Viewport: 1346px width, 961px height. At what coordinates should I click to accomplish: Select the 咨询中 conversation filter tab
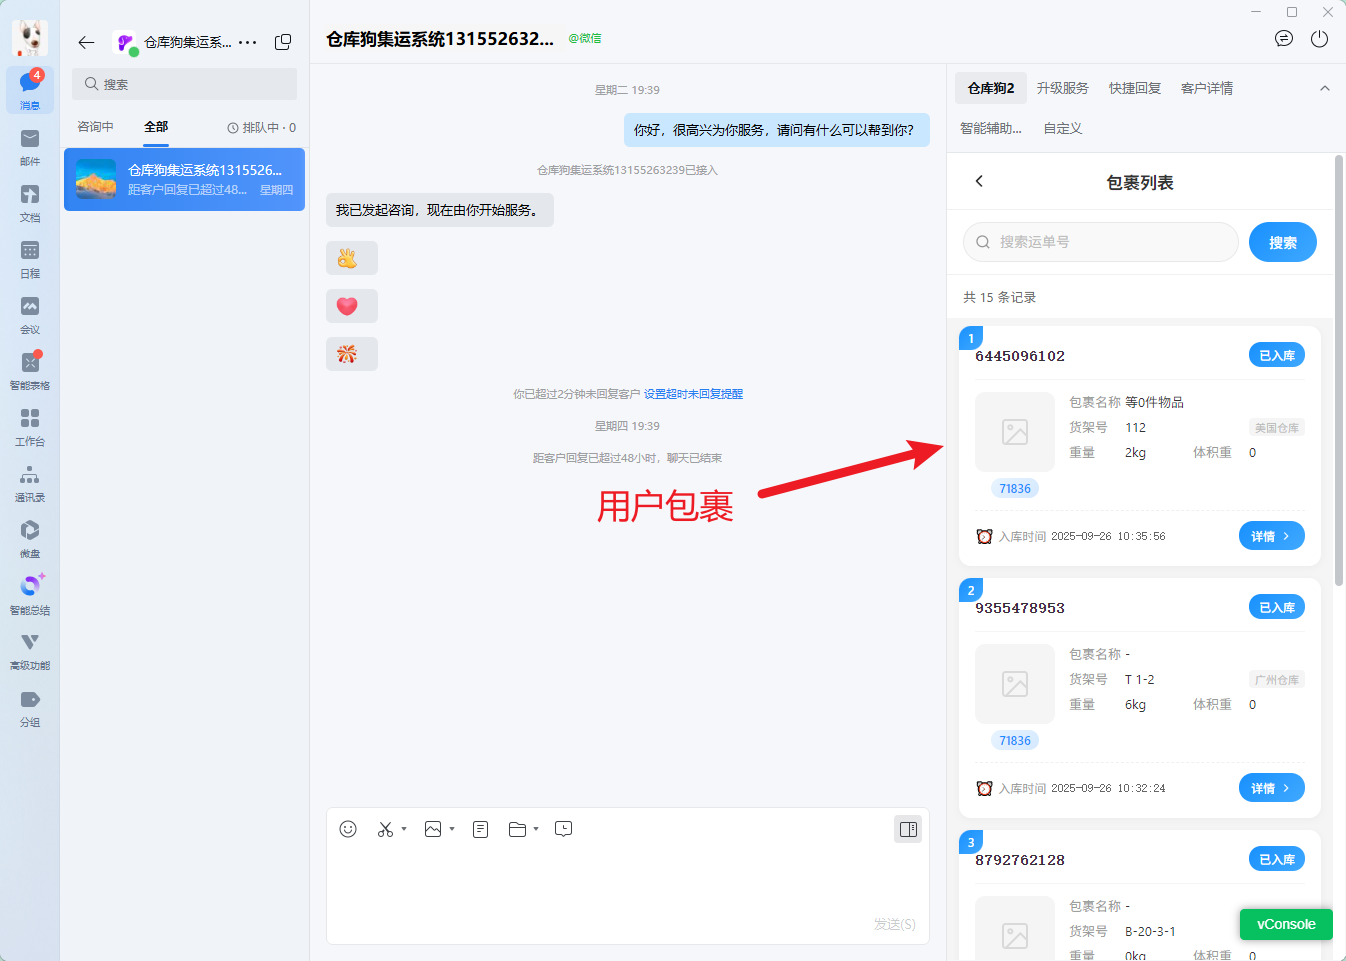pos(95,127)
